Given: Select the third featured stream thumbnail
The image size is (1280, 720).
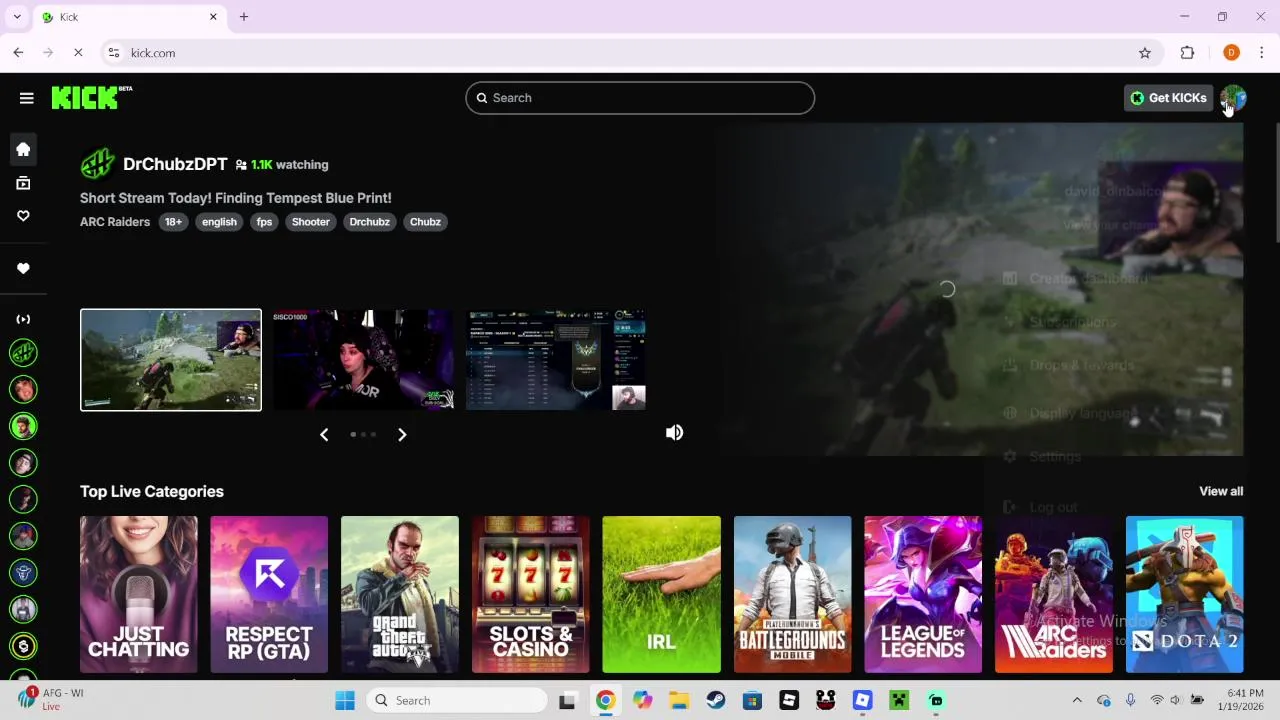Looking at the screenshot, I should pos(556,360).
